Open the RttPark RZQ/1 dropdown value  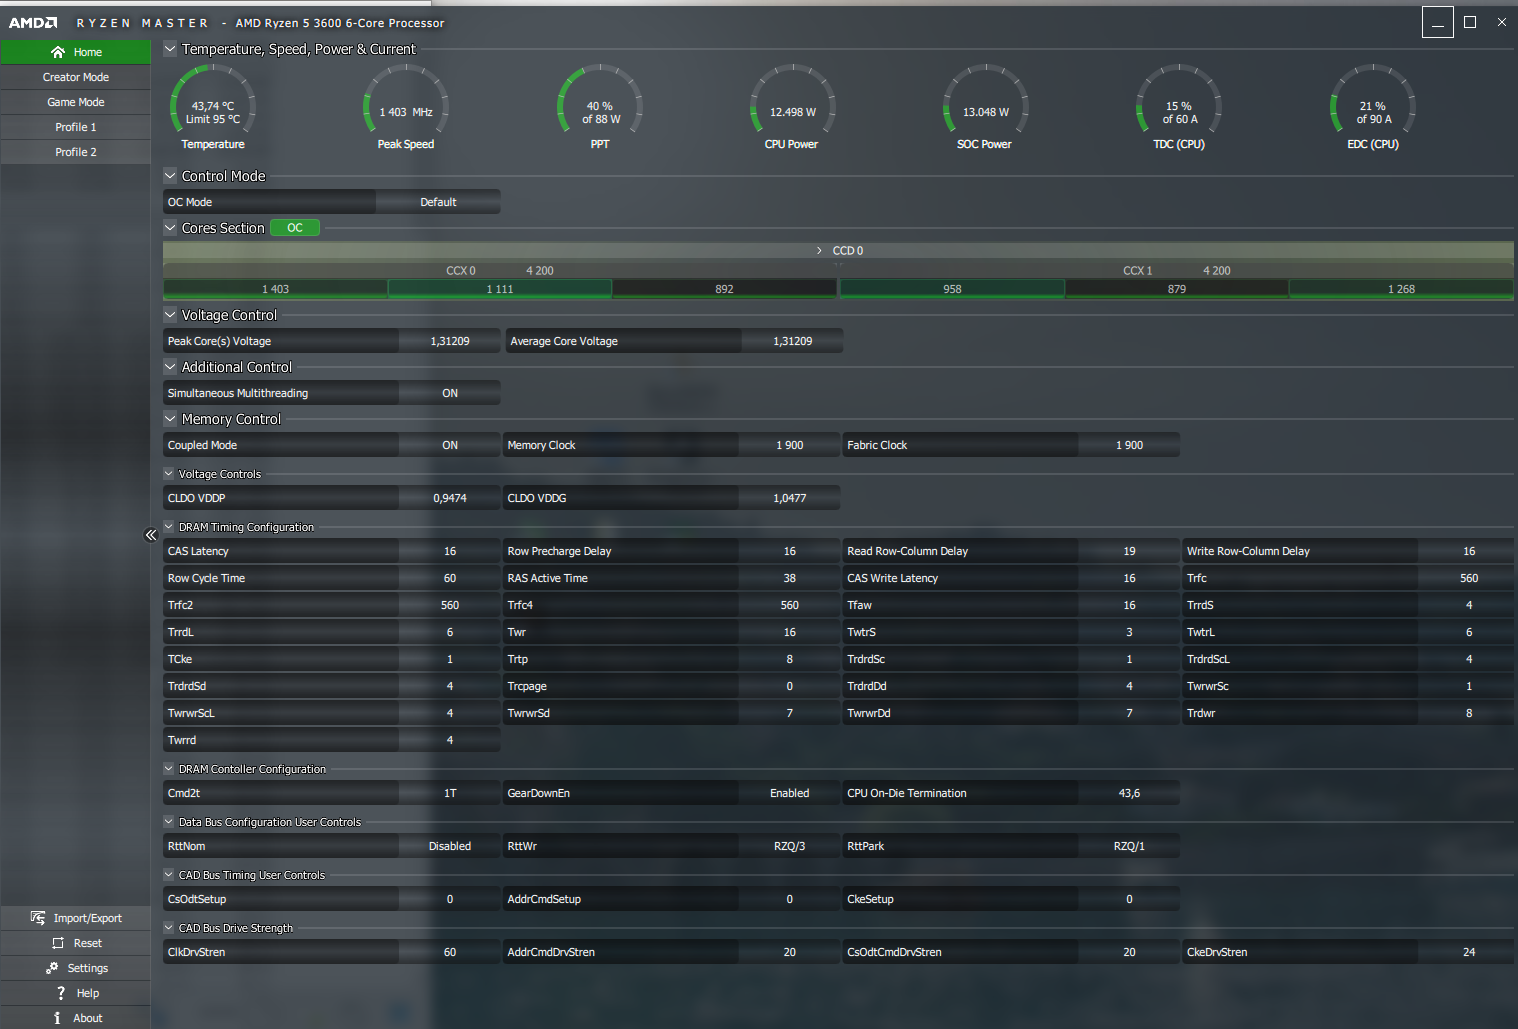1129,846
